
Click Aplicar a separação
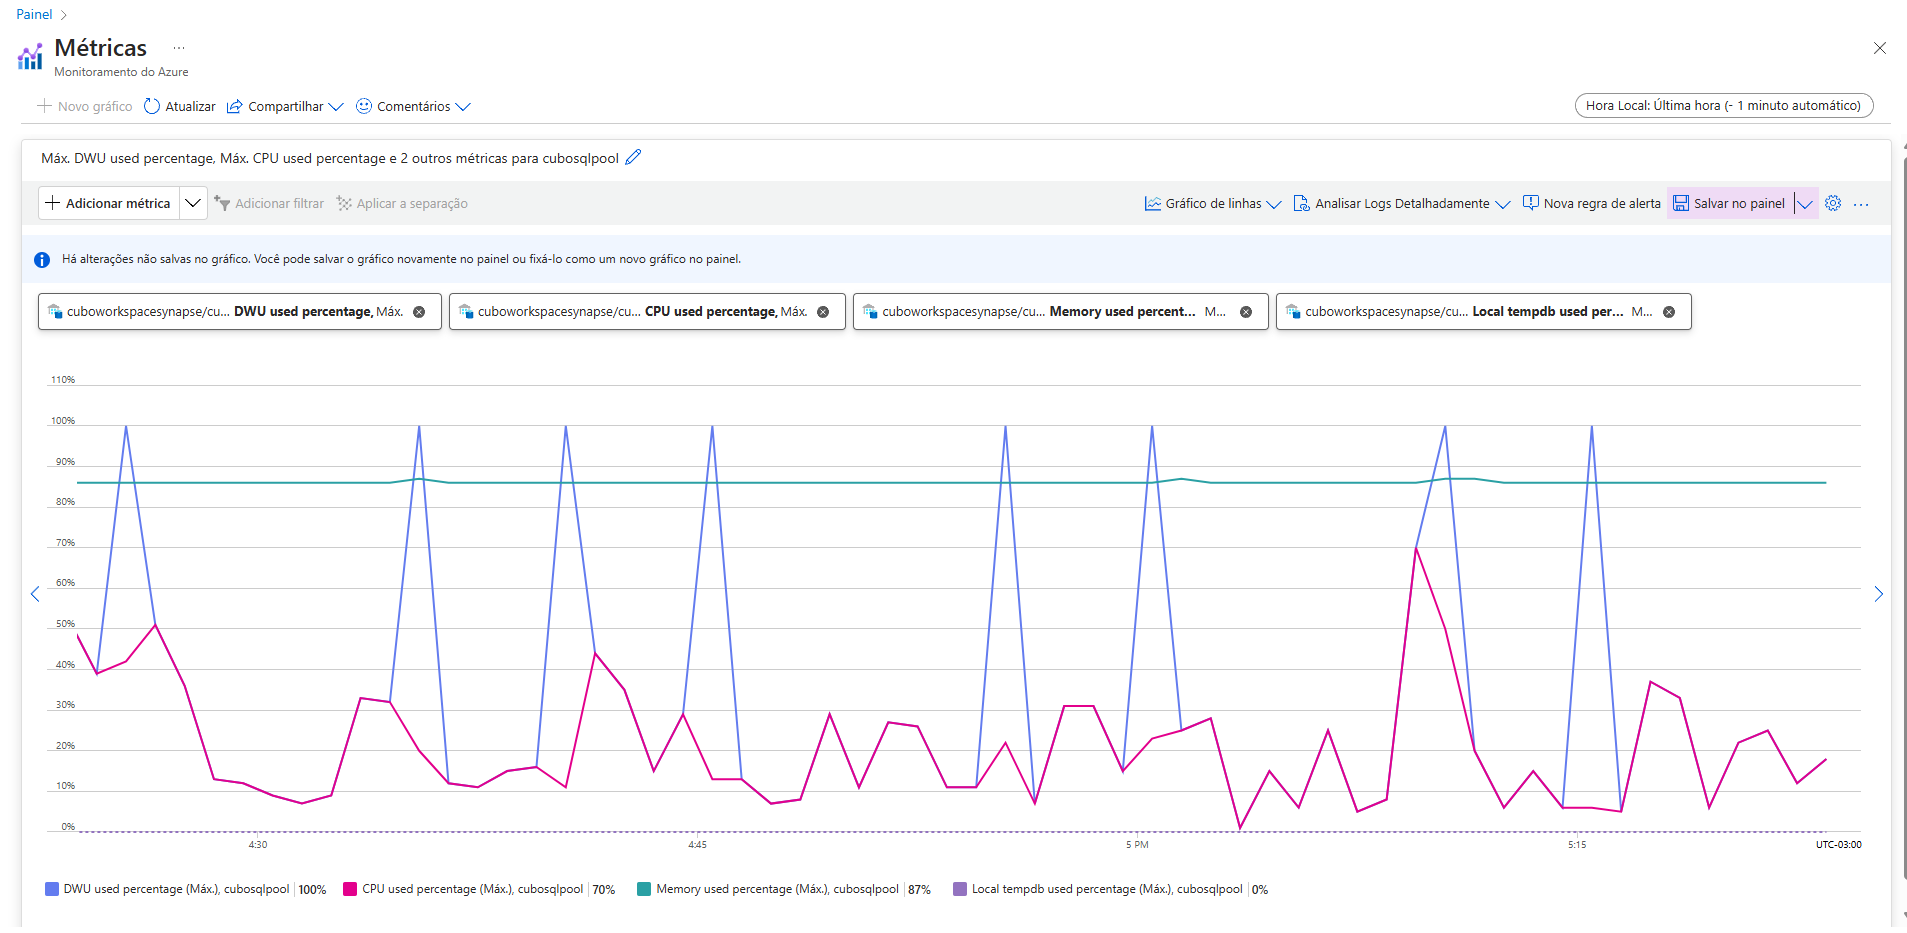pyautogui.click(x=402, y=203)
